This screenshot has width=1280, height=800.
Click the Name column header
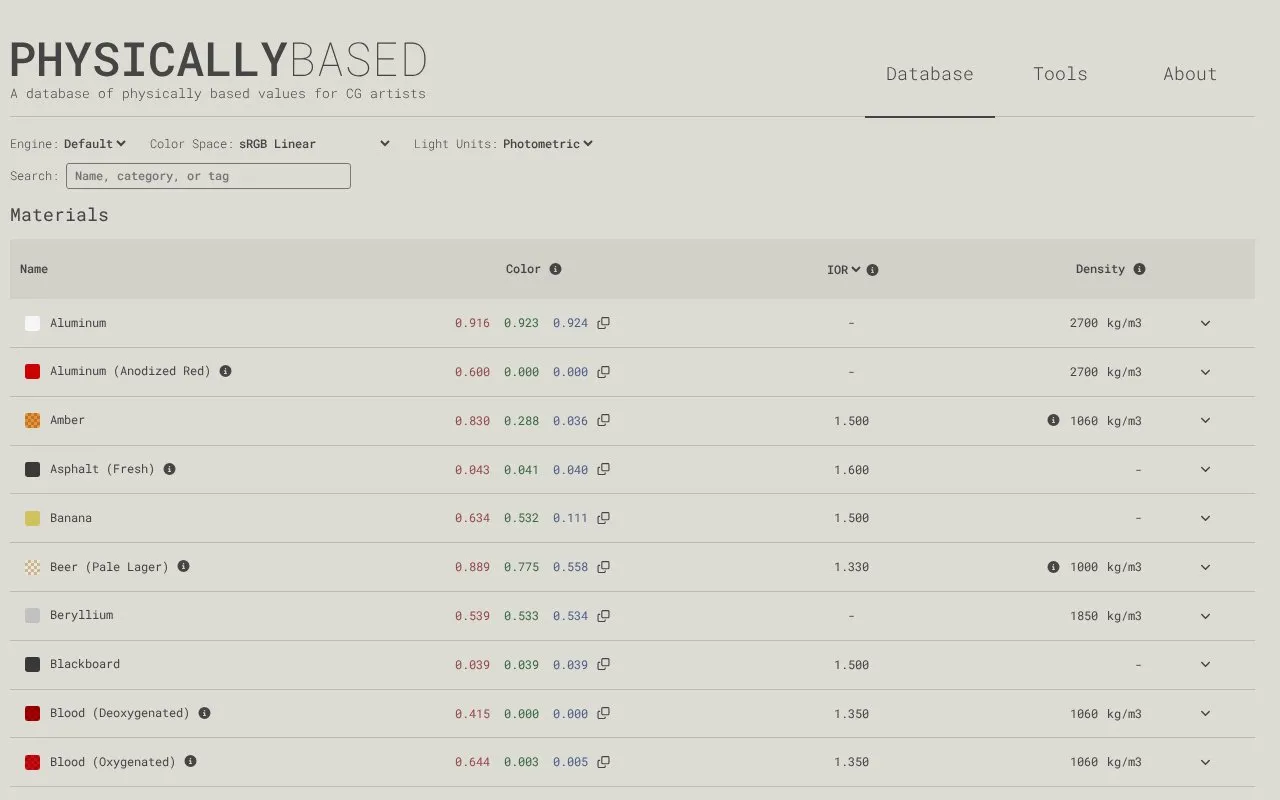(x=34, y=269)
